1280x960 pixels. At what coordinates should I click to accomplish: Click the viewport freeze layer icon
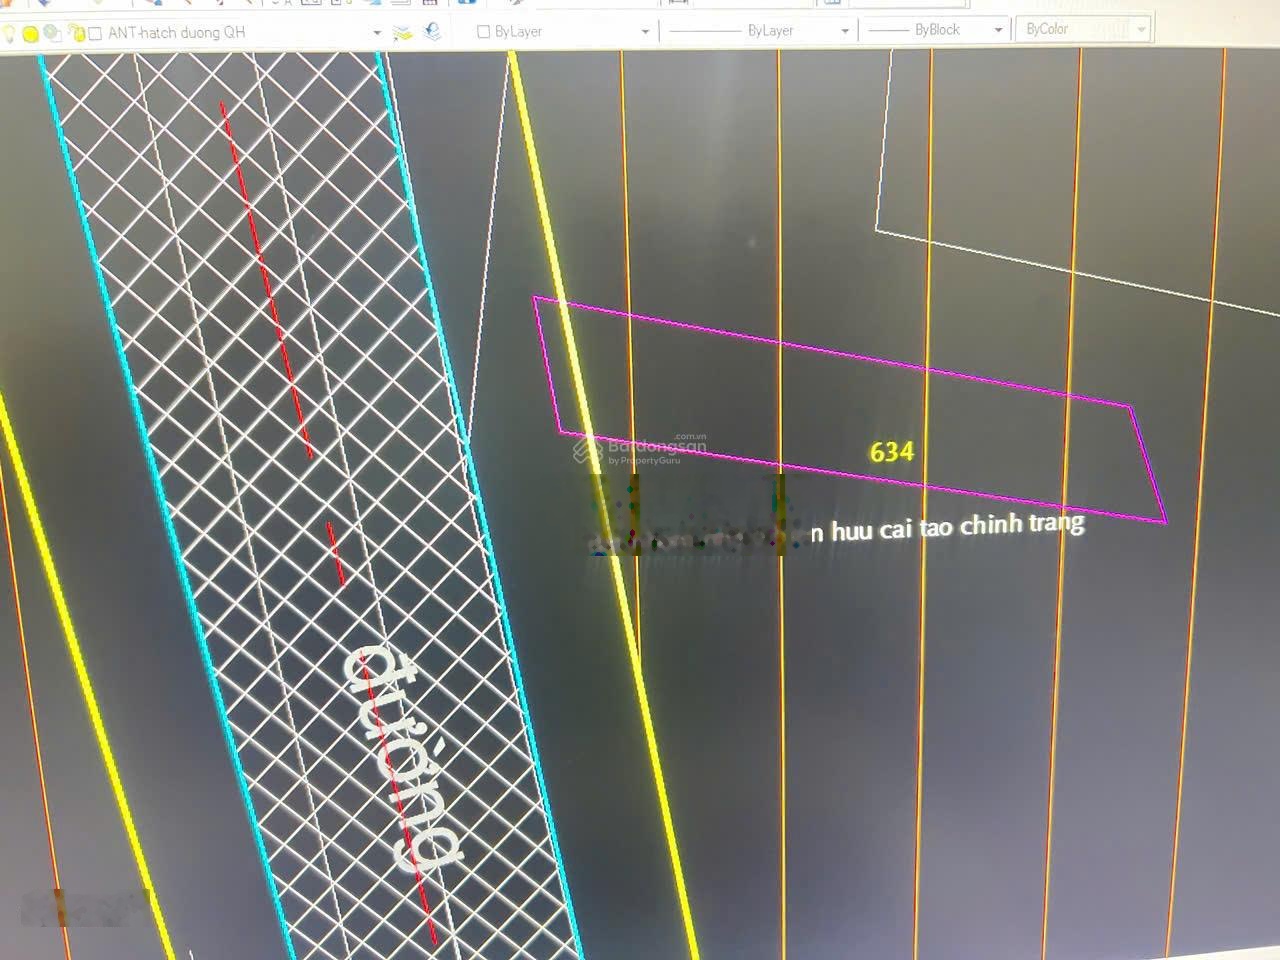pyautogui.click(x=52, y=34)
